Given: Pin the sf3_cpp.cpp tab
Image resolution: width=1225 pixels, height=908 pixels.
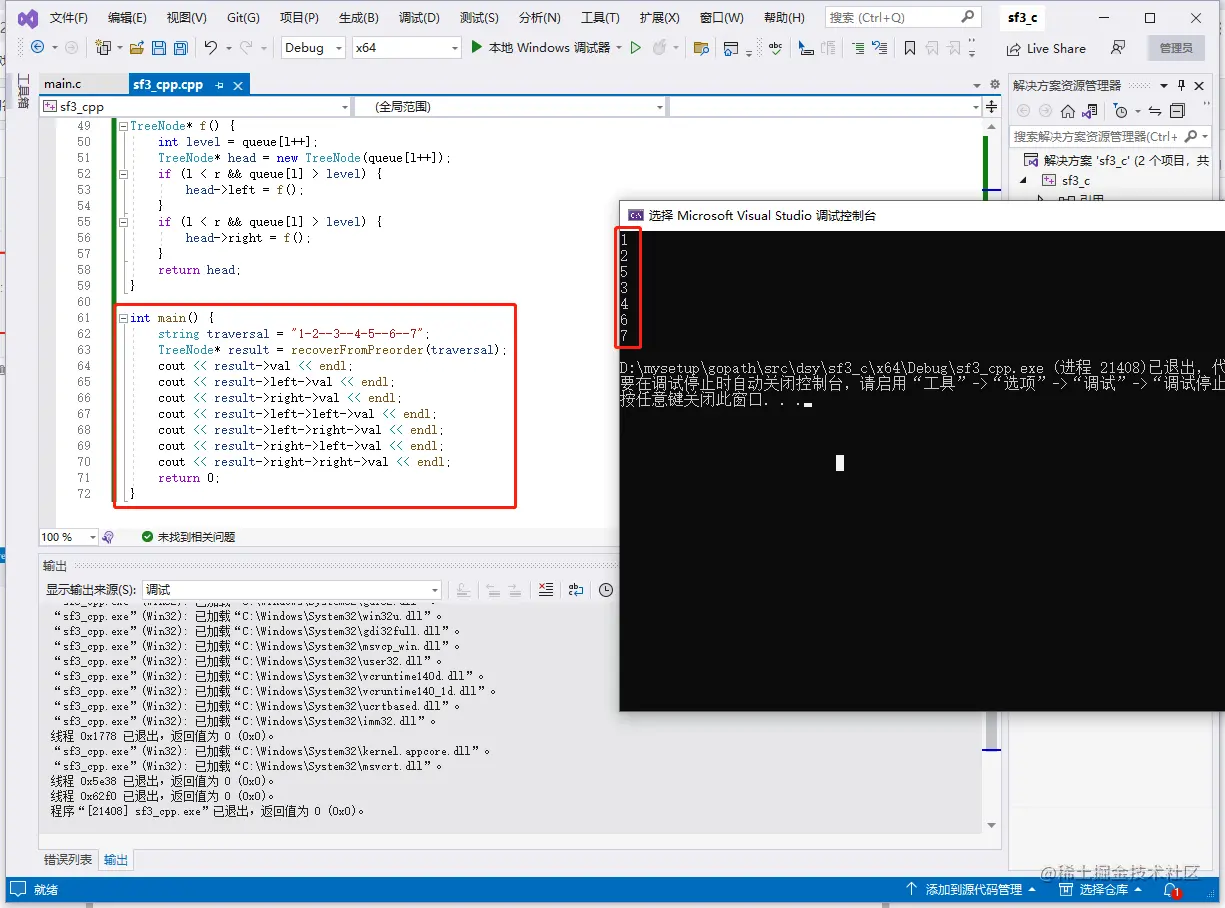Looking at the screenshot, I should point(219,86).
